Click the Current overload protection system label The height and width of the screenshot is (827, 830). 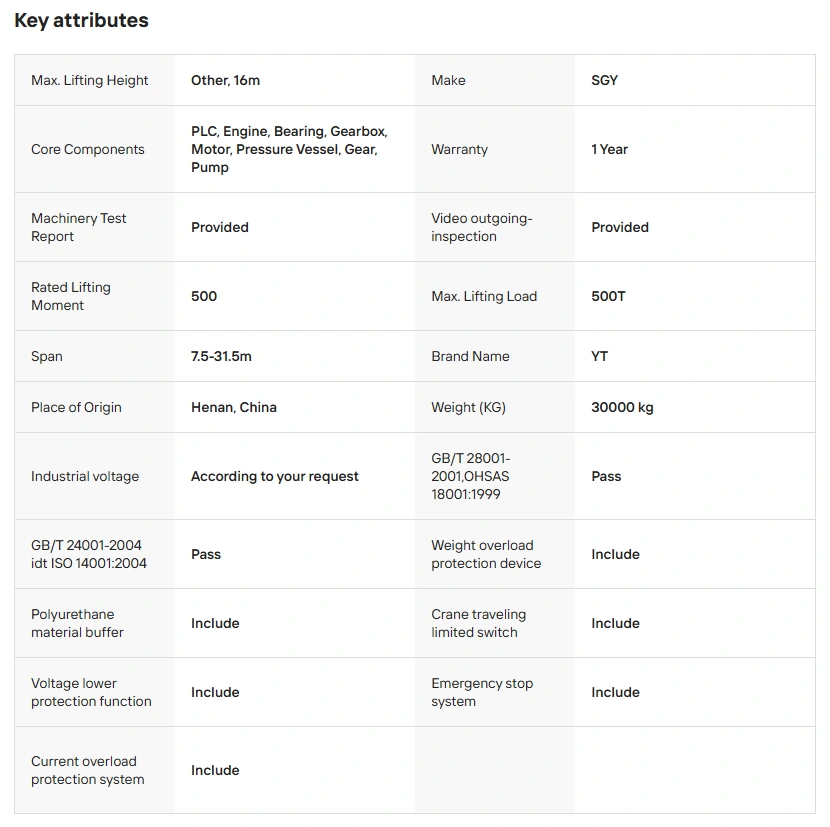click(88, 770)
